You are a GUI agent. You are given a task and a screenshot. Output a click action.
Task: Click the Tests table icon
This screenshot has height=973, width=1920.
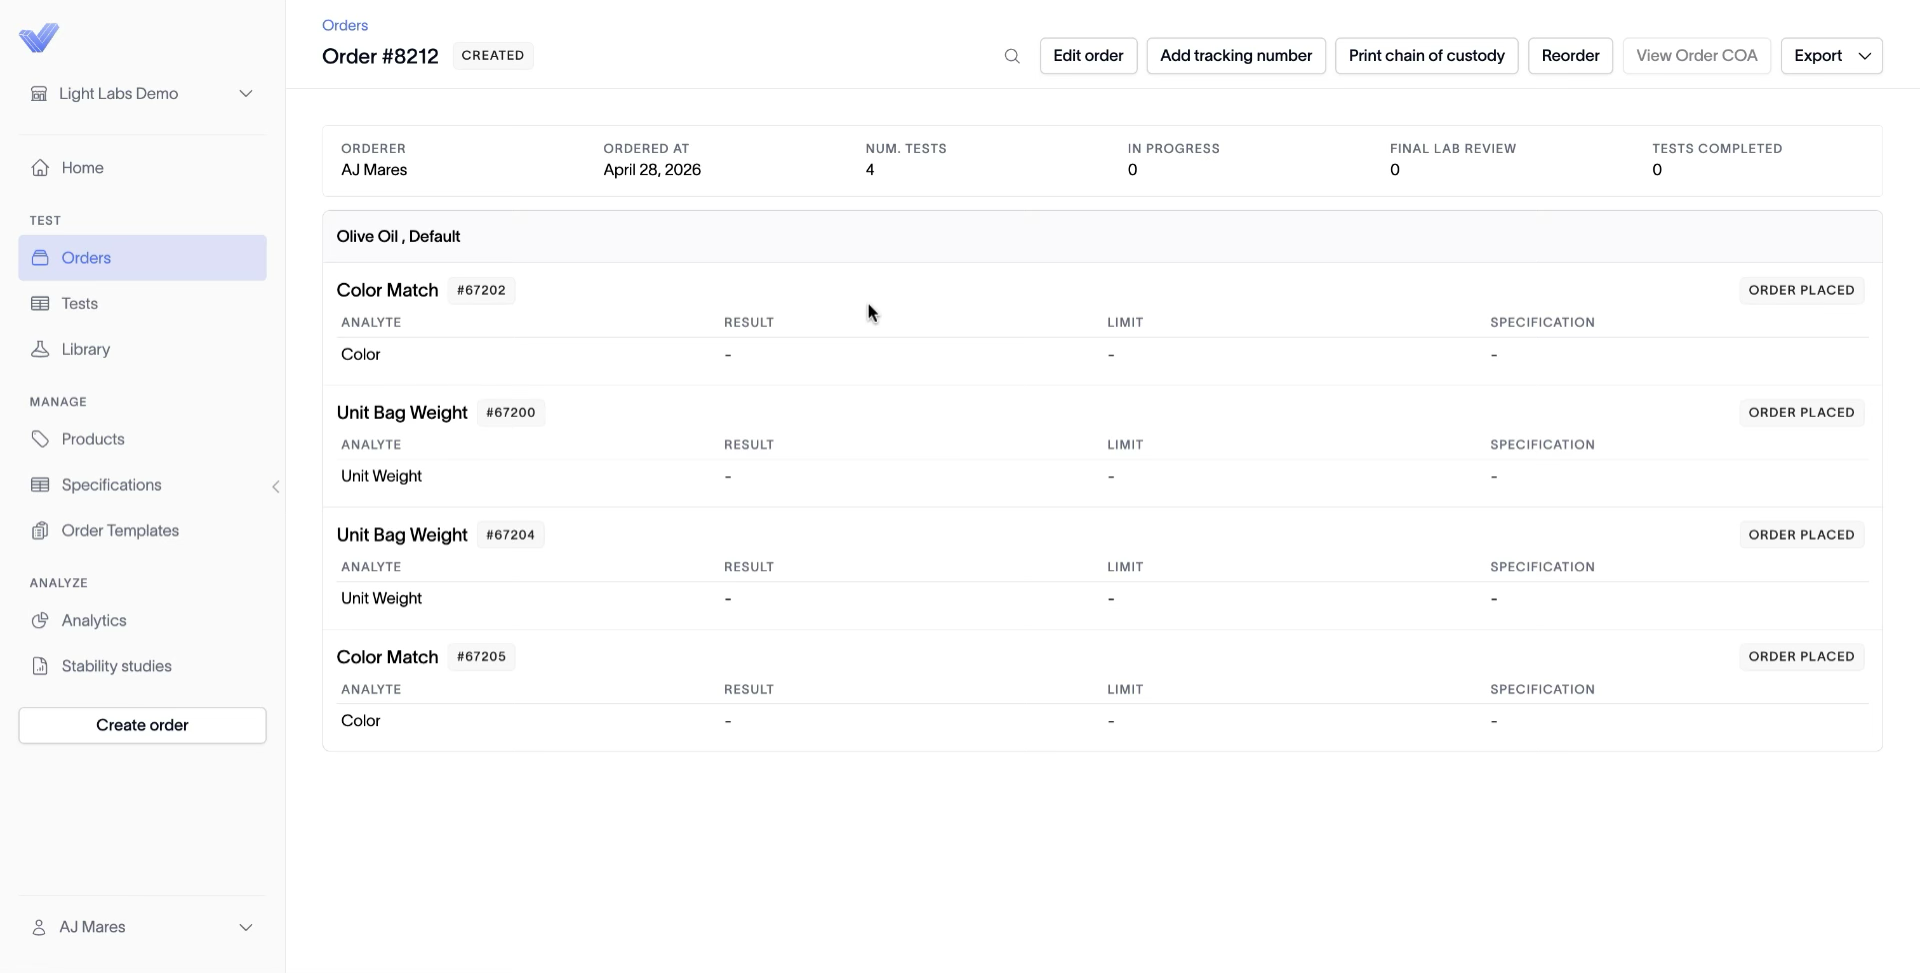click(40, 304)
